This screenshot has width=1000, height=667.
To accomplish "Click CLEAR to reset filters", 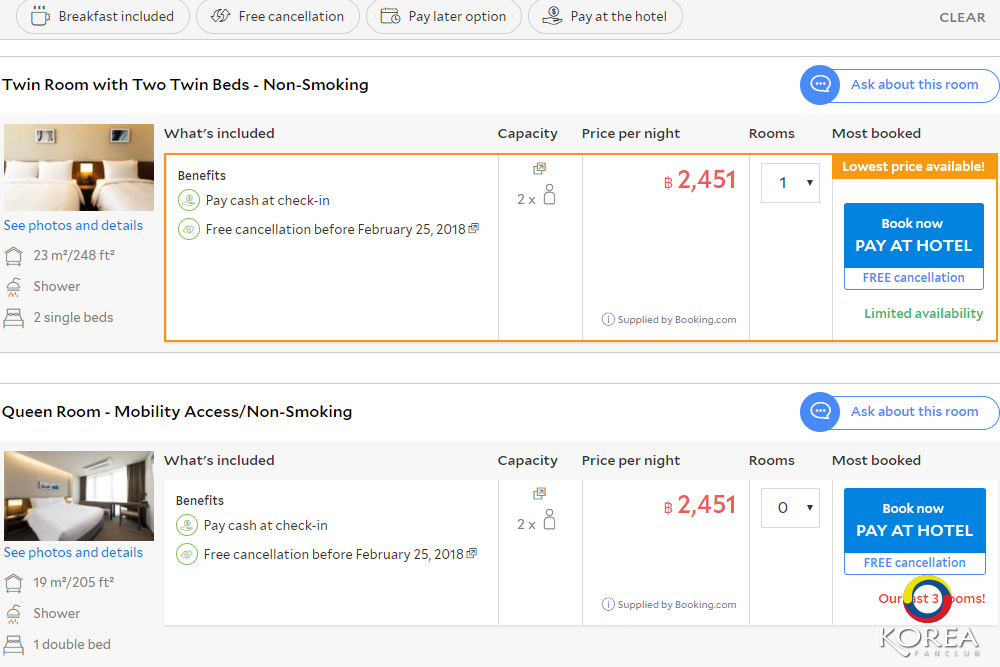I will pos(962,17).
